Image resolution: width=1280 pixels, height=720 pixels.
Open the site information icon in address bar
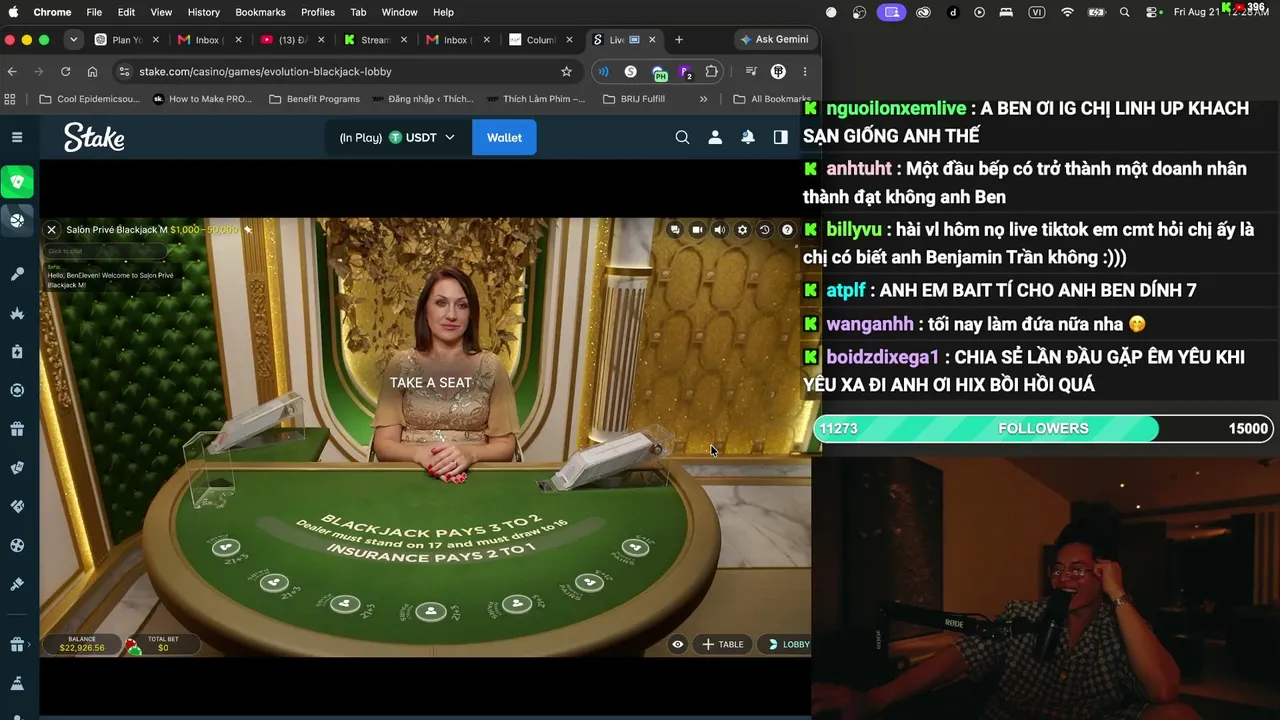click(x=124, y=72)
